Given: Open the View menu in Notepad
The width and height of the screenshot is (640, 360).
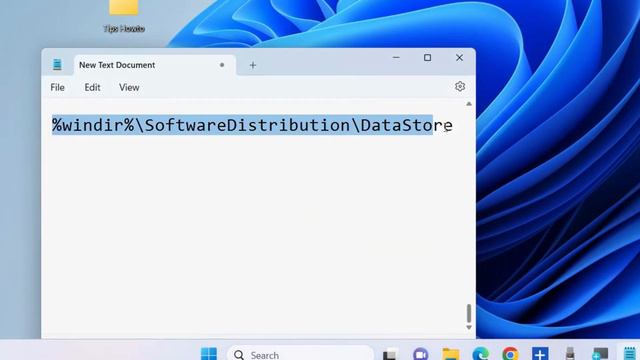Looking at the screenshot, I should point(129,87).
